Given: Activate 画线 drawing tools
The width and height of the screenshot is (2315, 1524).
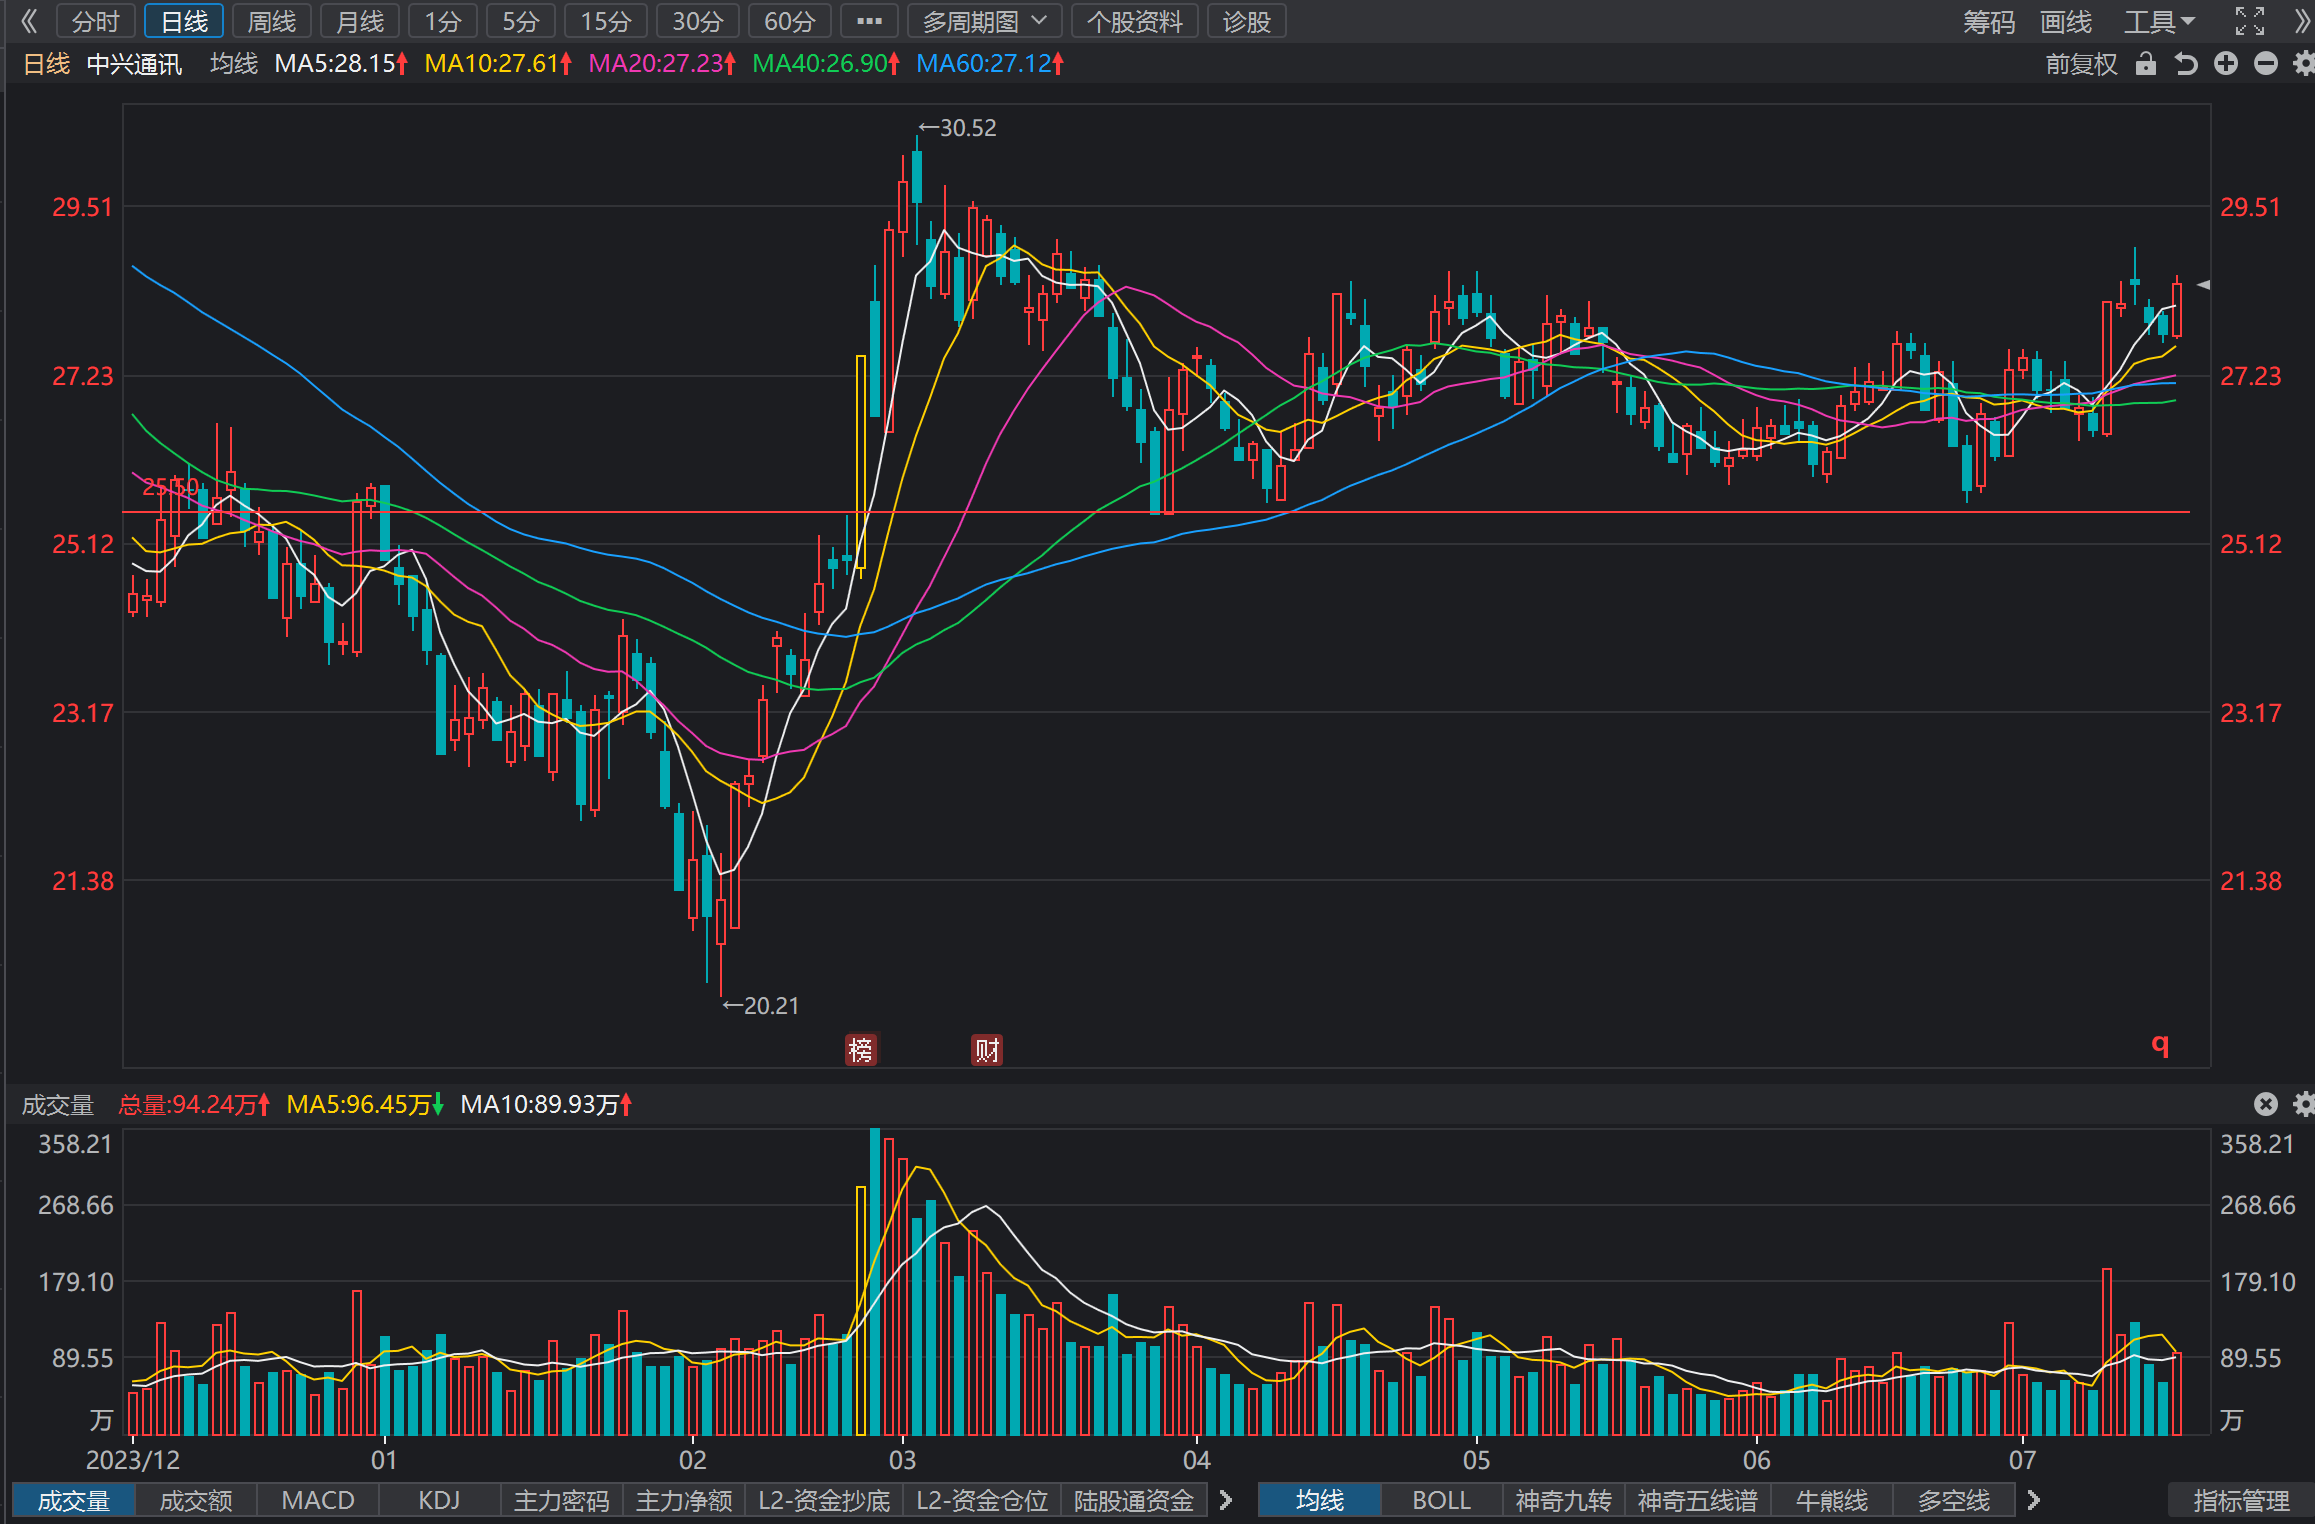Looking at the screenshot, I should (x=2066, y=21).
